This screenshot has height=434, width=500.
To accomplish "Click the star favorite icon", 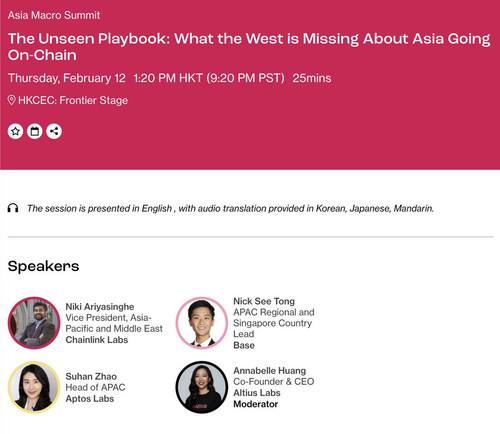I will point(15,131).
